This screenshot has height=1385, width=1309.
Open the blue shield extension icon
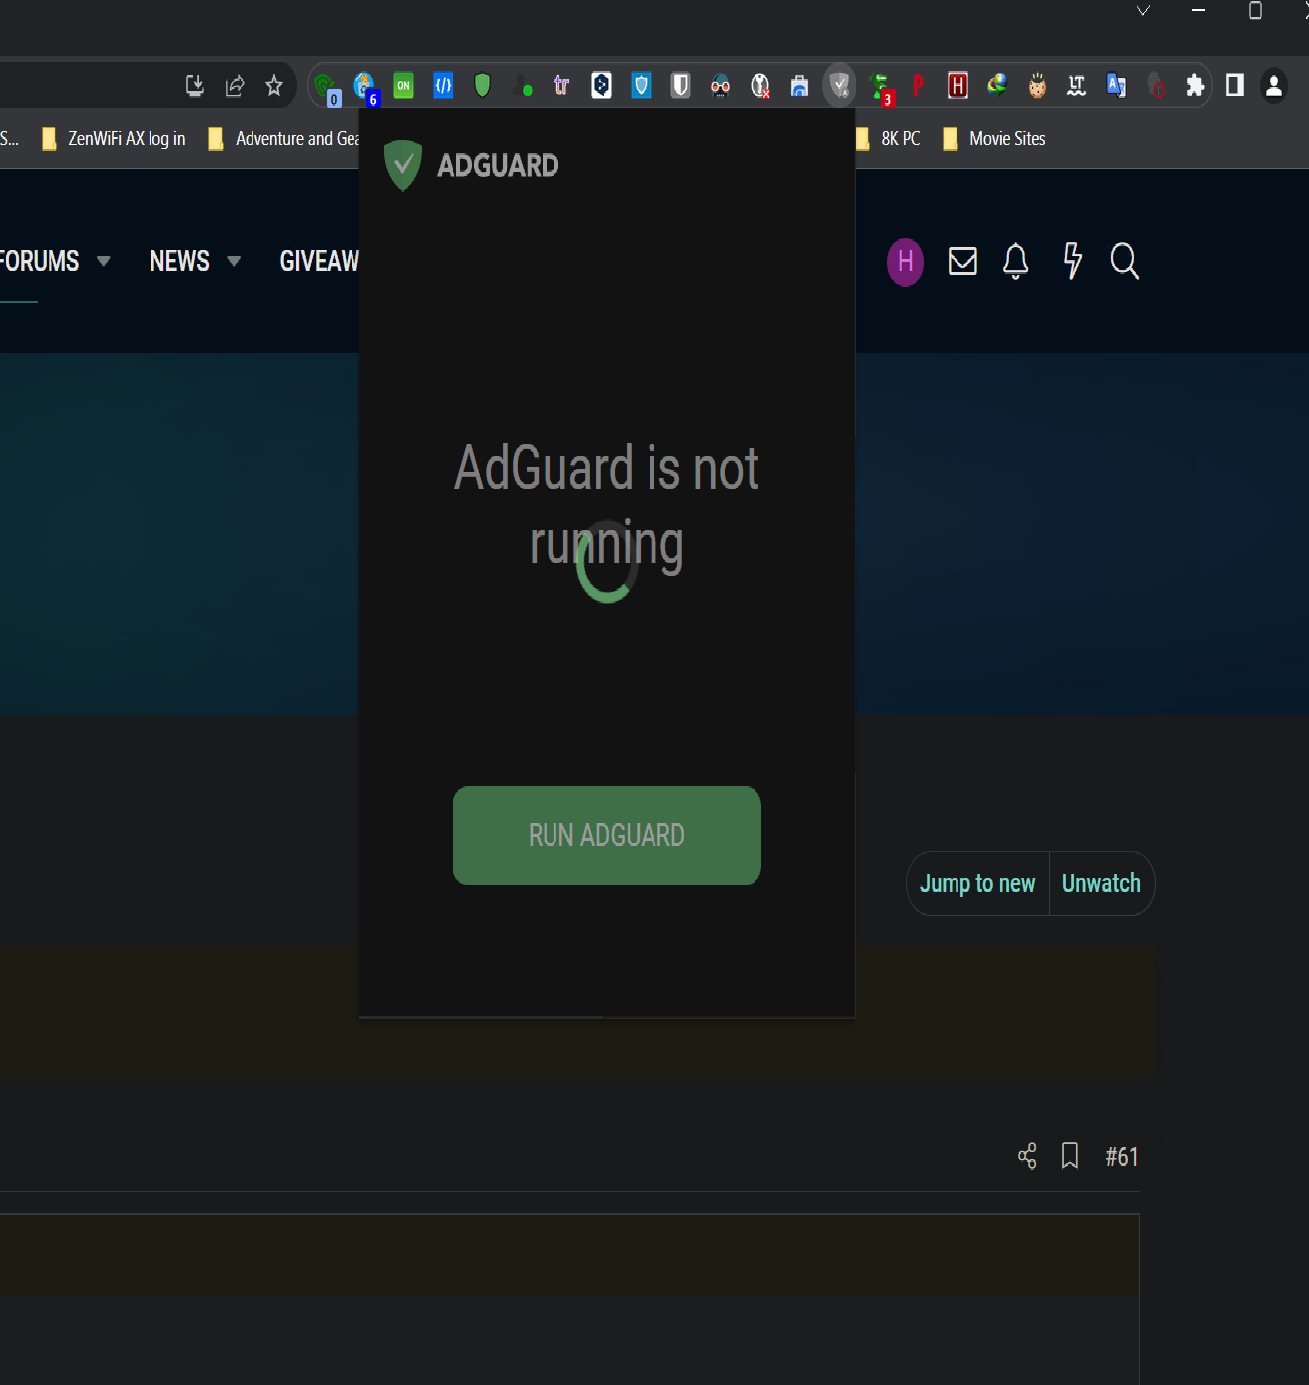point(641,86)
